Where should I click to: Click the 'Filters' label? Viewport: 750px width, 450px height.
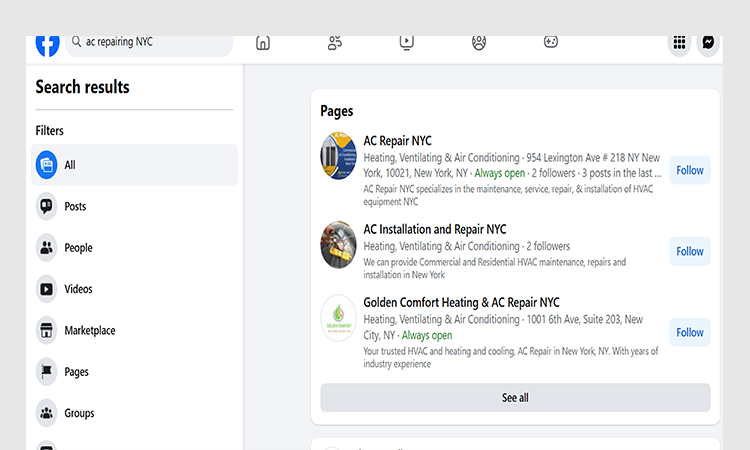point(49,131)
